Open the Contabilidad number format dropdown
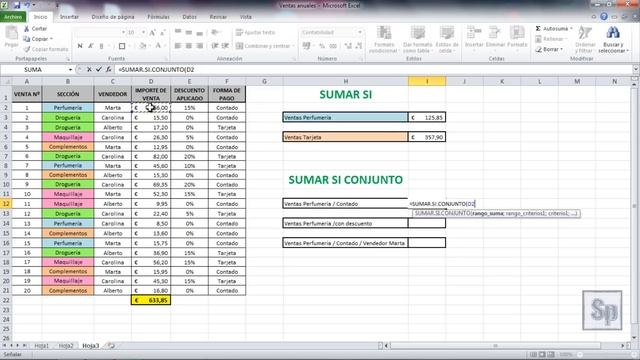The image size is (640, 360). coord(360,32)
